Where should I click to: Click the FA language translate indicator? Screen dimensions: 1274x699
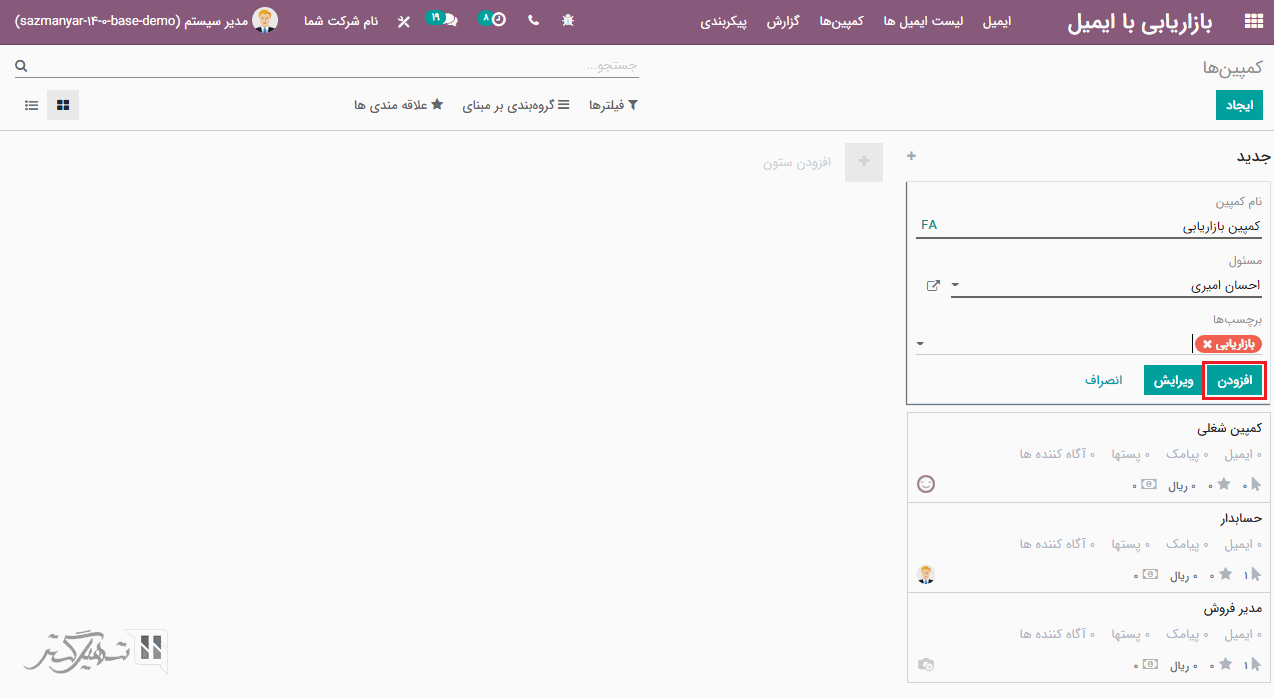929,225
